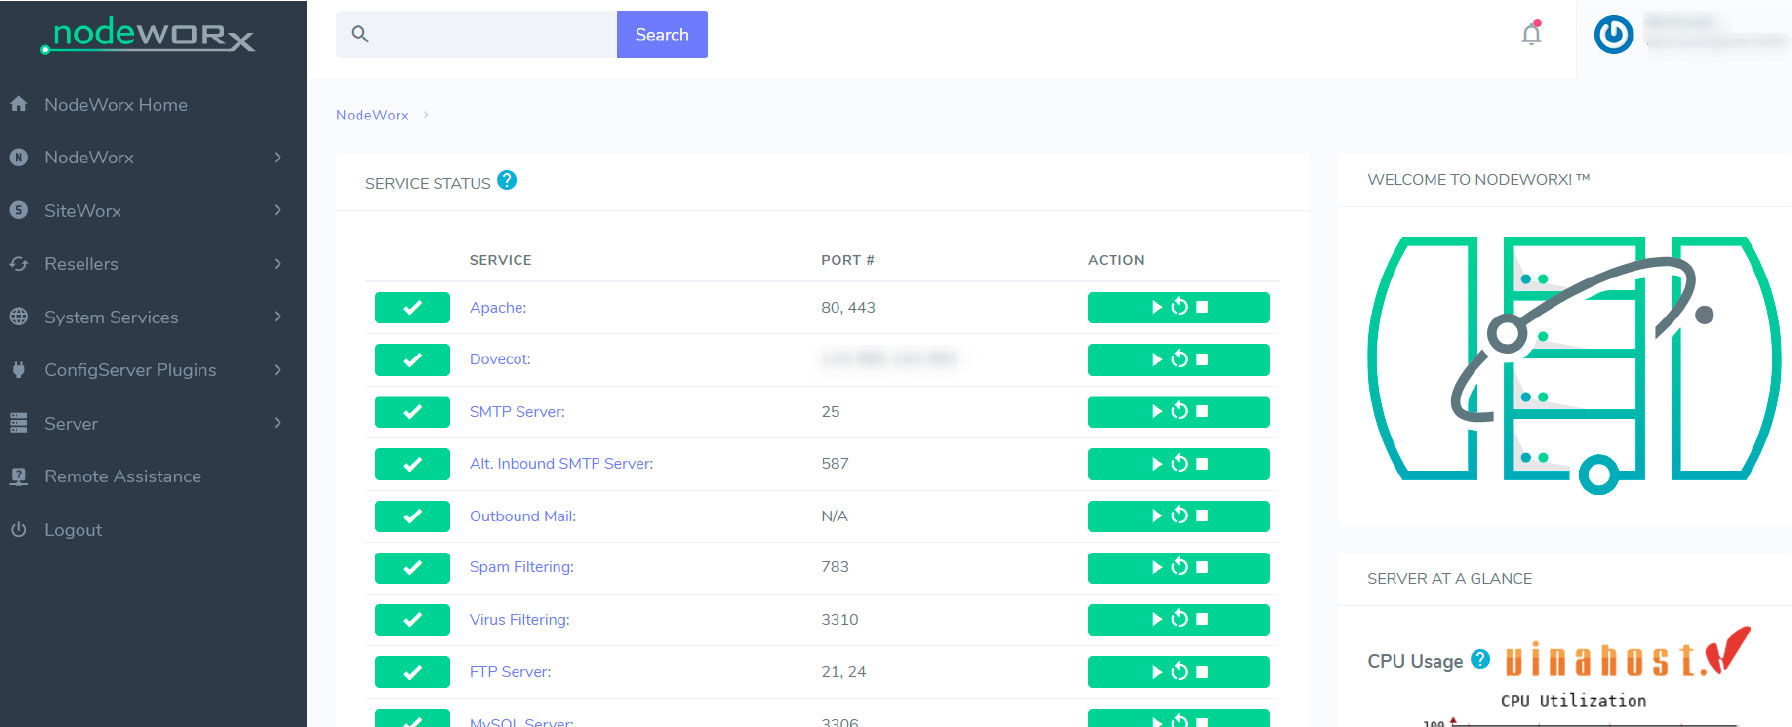Restart the Dovecot service

tap(1180, 359)
